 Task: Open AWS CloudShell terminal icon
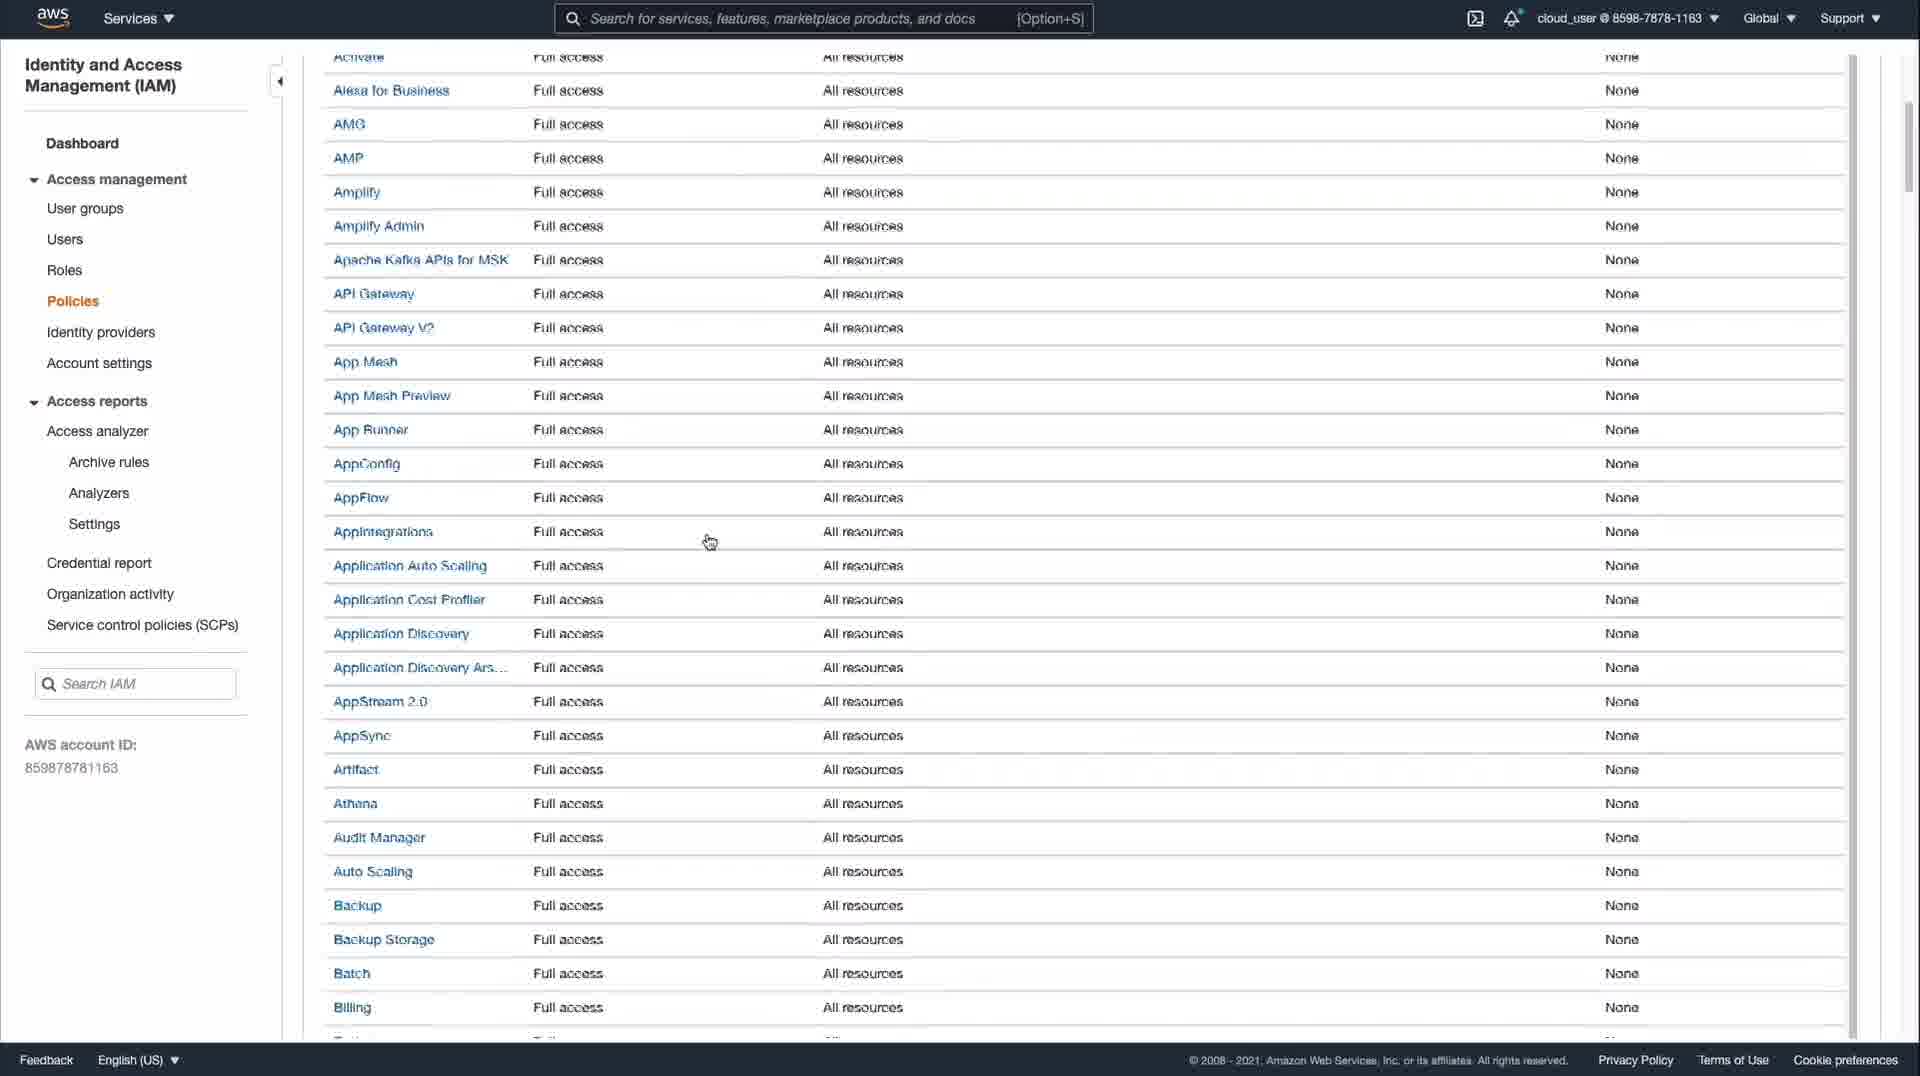point(1475,18)
